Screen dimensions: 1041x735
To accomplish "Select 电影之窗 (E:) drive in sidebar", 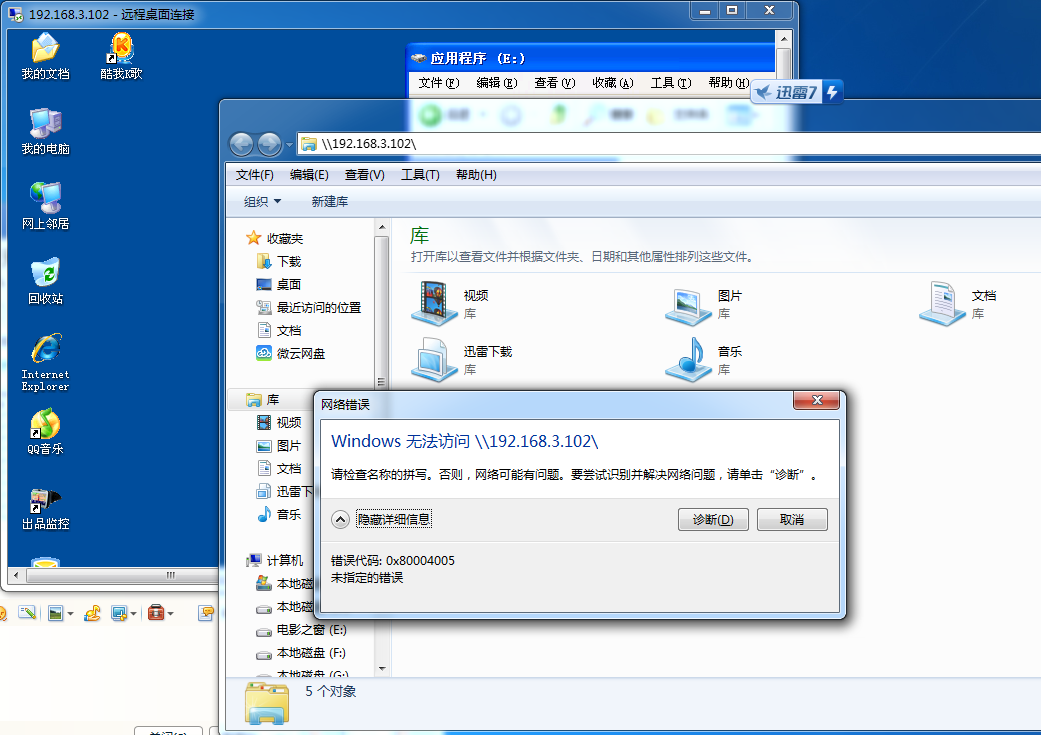I will pyautogui.click(x=301, y=629).
